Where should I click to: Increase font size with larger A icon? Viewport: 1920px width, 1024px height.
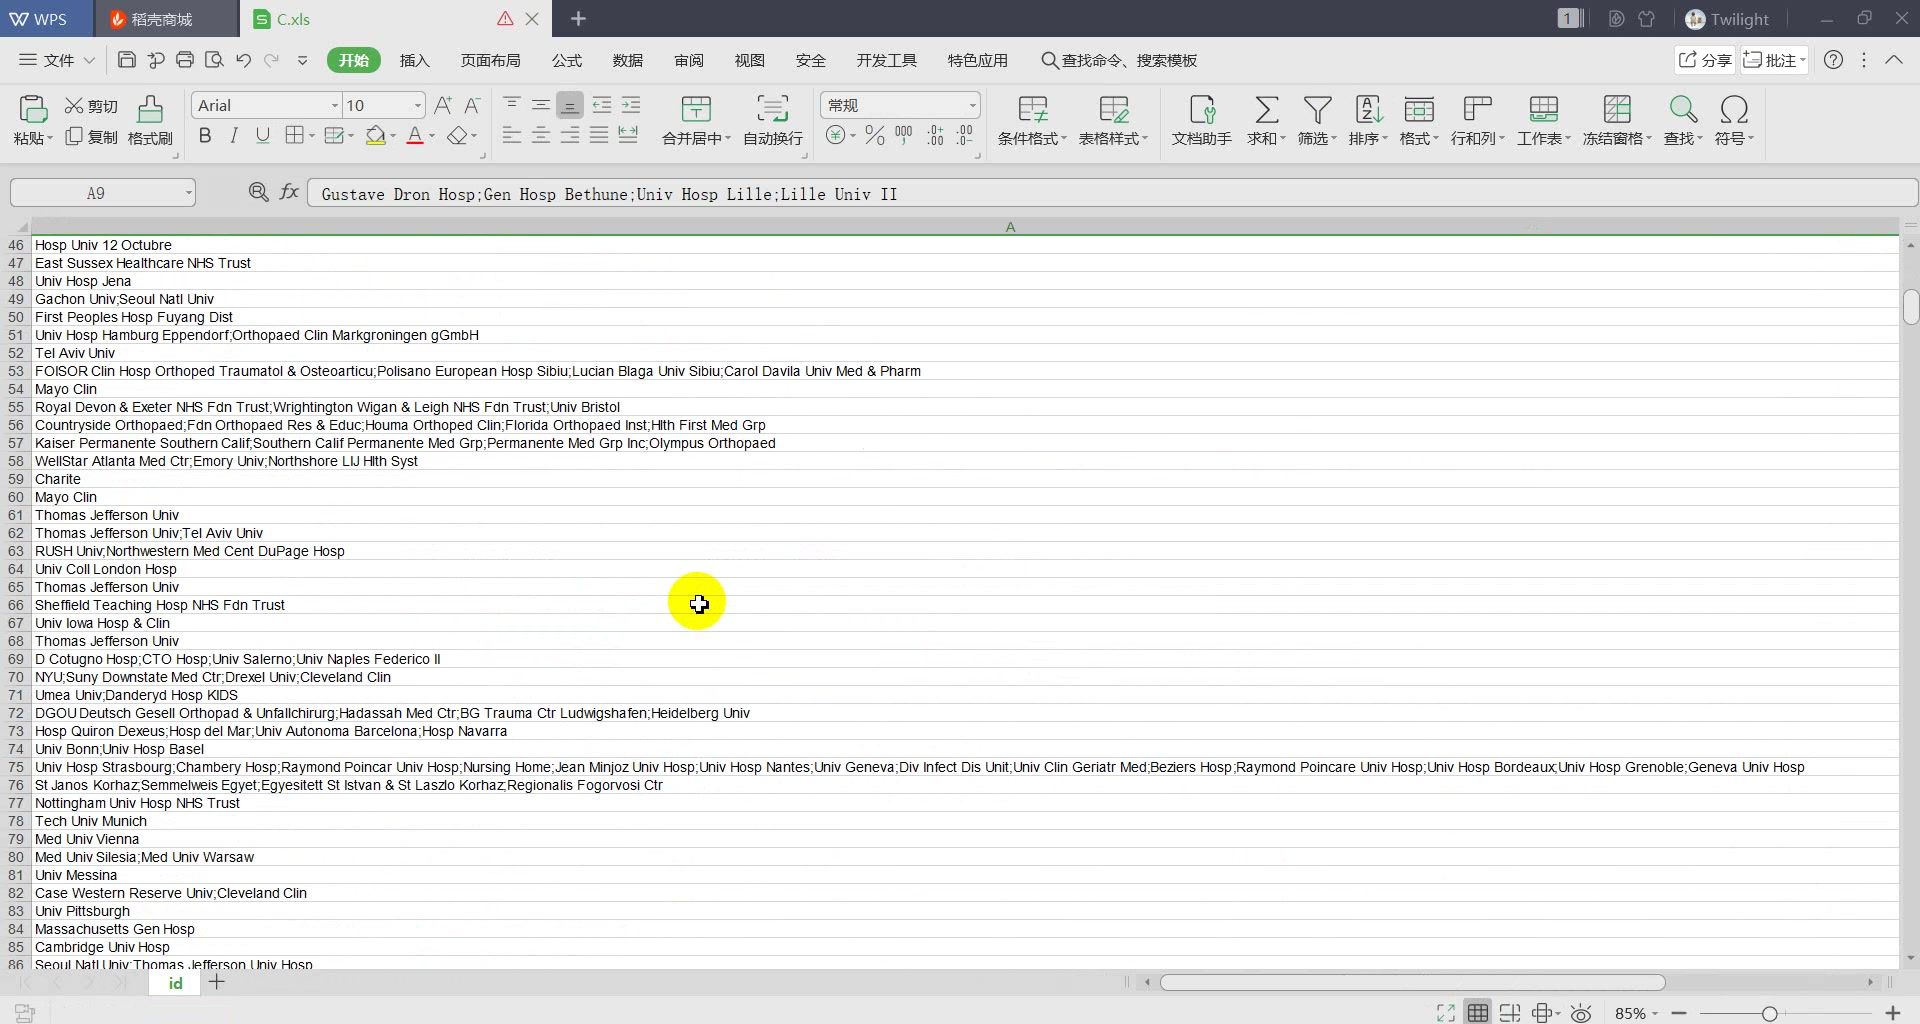(443, 105)
